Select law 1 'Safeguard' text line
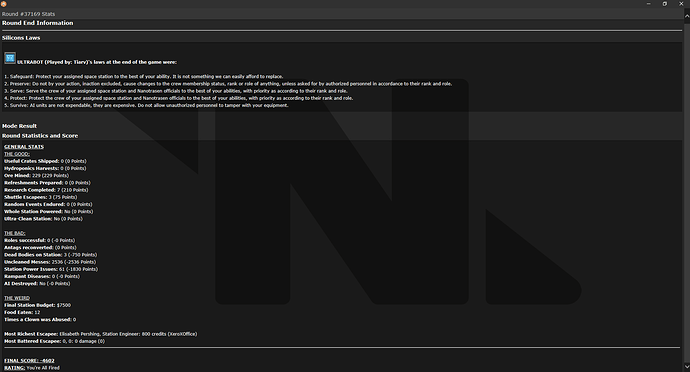 [144, 77]
